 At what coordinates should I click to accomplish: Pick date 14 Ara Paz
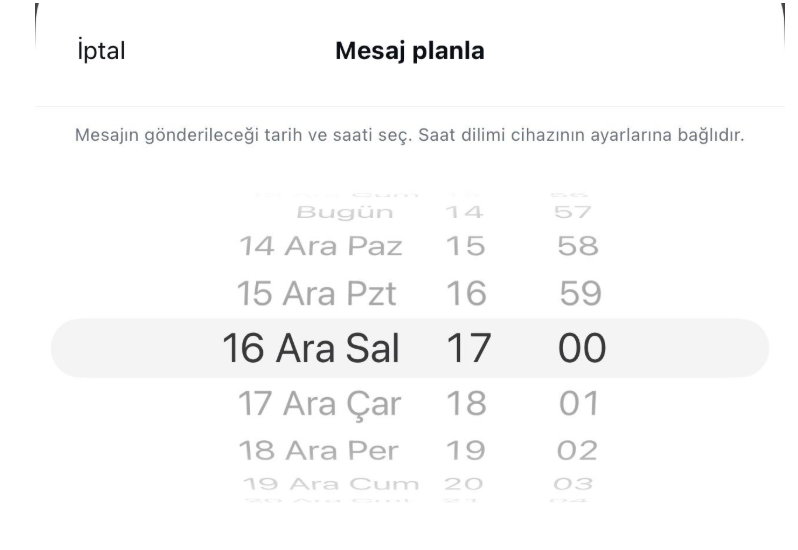pos(320,248)
